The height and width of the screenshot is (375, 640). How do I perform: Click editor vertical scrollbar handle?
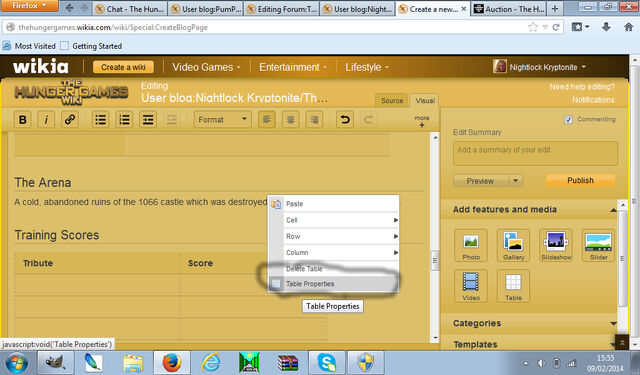tap(435, 260)
